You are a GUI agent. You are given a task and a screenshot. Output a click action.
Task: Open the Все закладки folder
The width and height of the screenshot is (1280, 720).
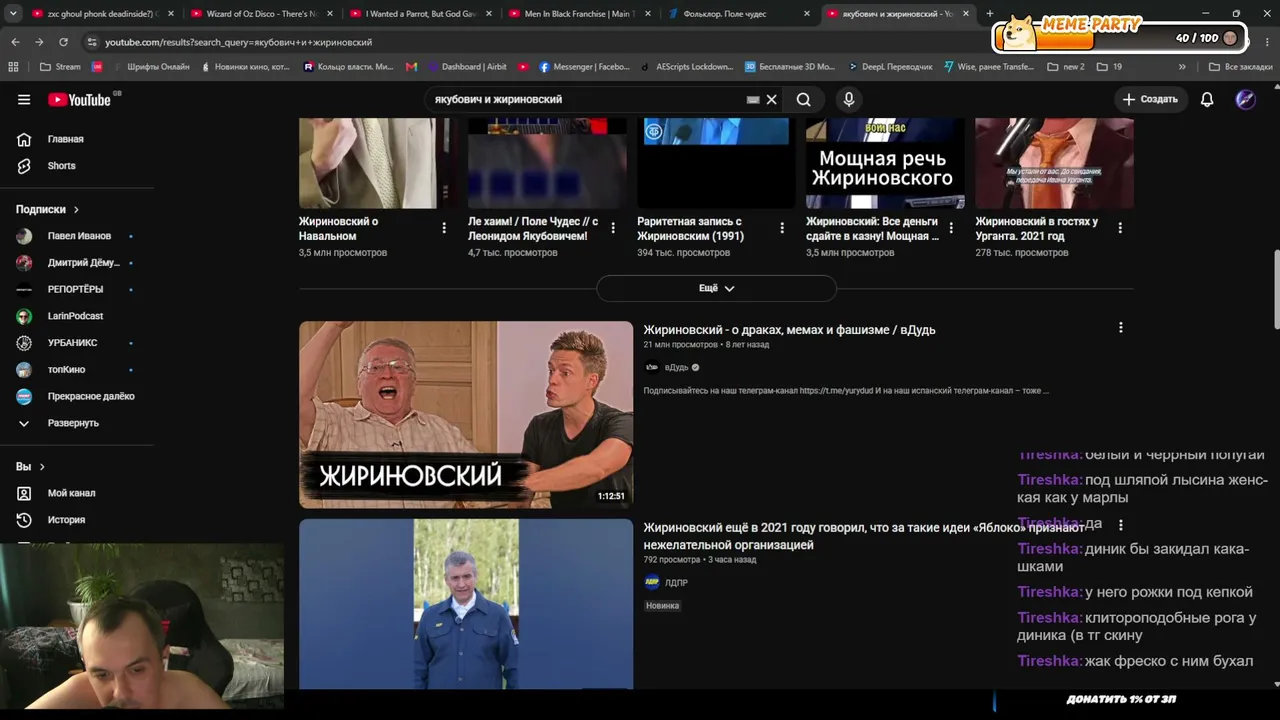1240,67
